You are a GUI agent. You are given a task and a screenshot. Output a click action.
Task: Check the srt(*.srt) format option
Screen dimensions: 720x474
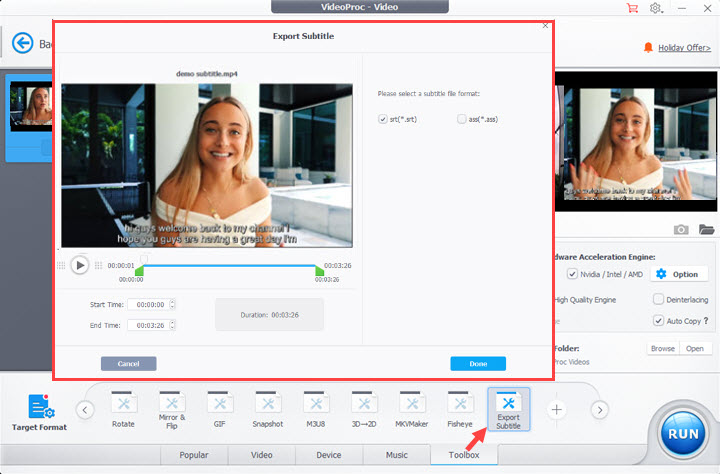pos(382,119)
